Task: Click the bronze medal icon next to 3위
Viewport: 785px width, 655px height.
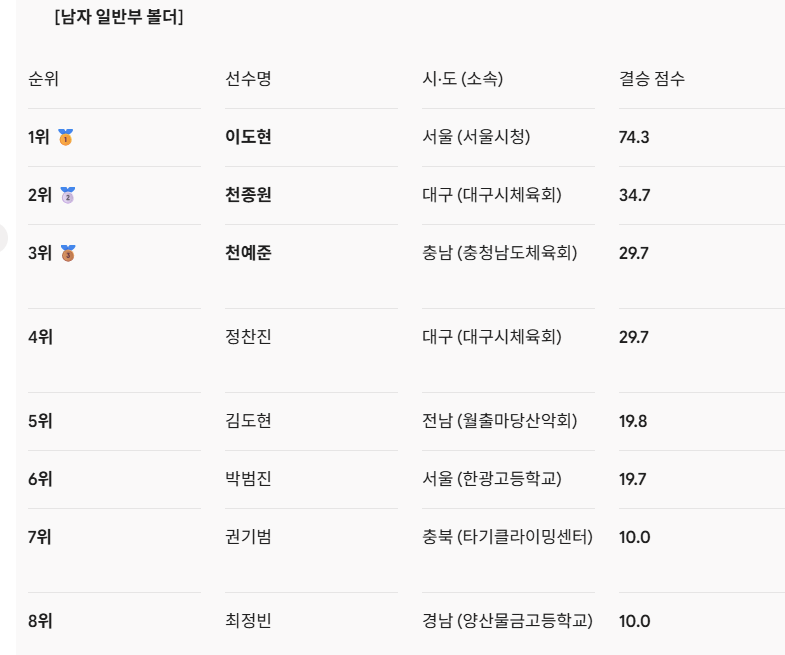Action: click(x=68, y=253)
